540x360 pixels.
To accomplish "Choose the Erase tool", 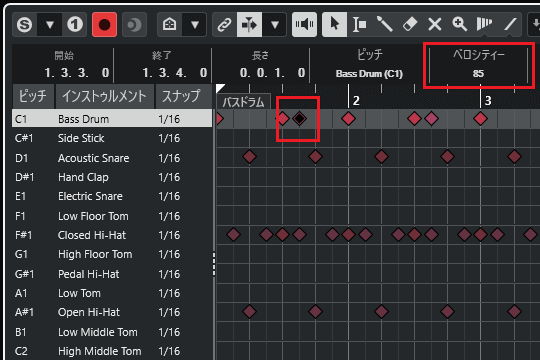I will (x=409, y=24).
